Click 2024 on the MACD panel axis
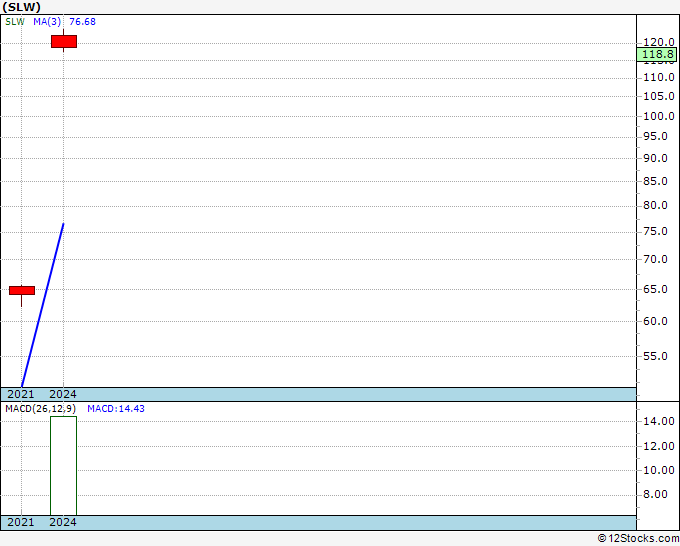This screenshot has width=680, height=546. 63,522
